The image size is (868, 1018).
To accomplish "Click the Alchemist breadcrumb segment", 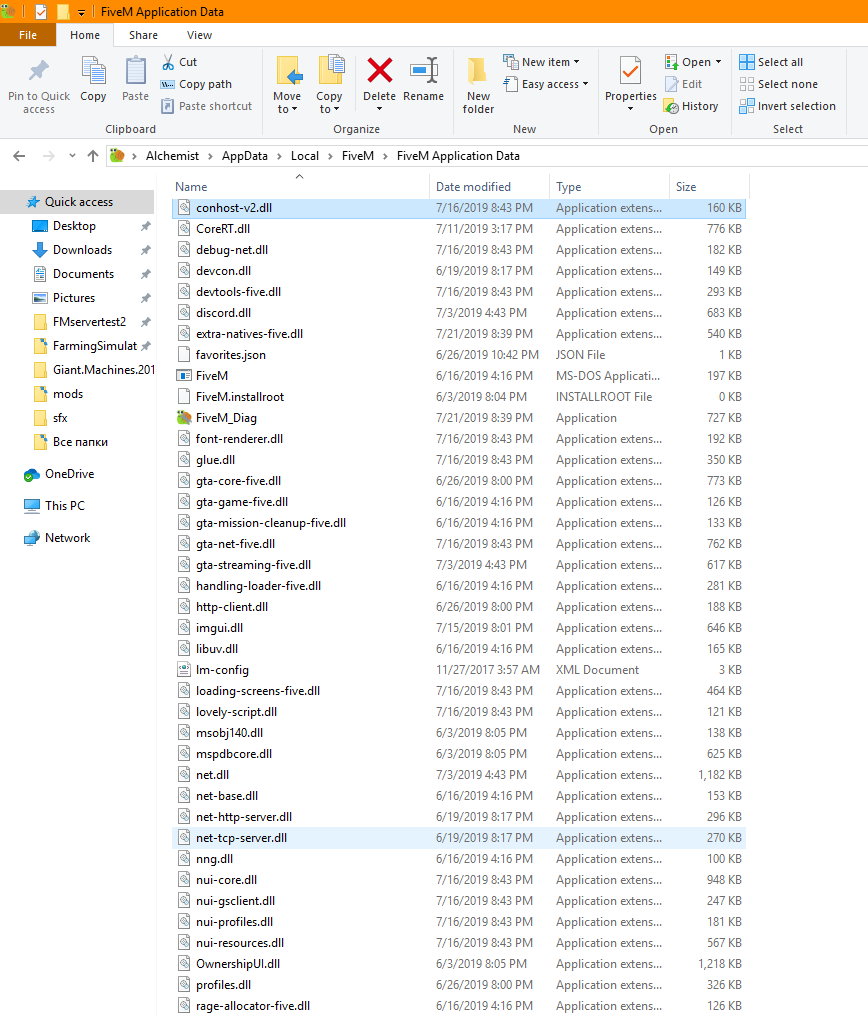I will coord(173,156).
